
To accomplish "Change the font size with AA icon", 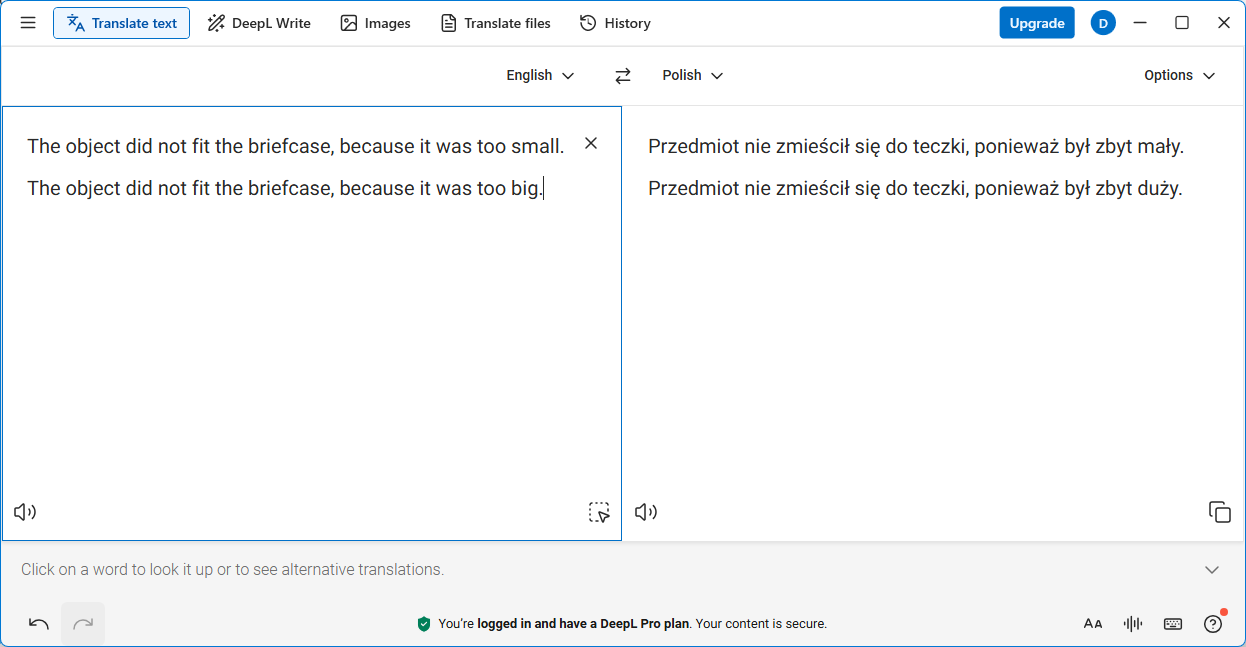I will [x=1093, y=624].
